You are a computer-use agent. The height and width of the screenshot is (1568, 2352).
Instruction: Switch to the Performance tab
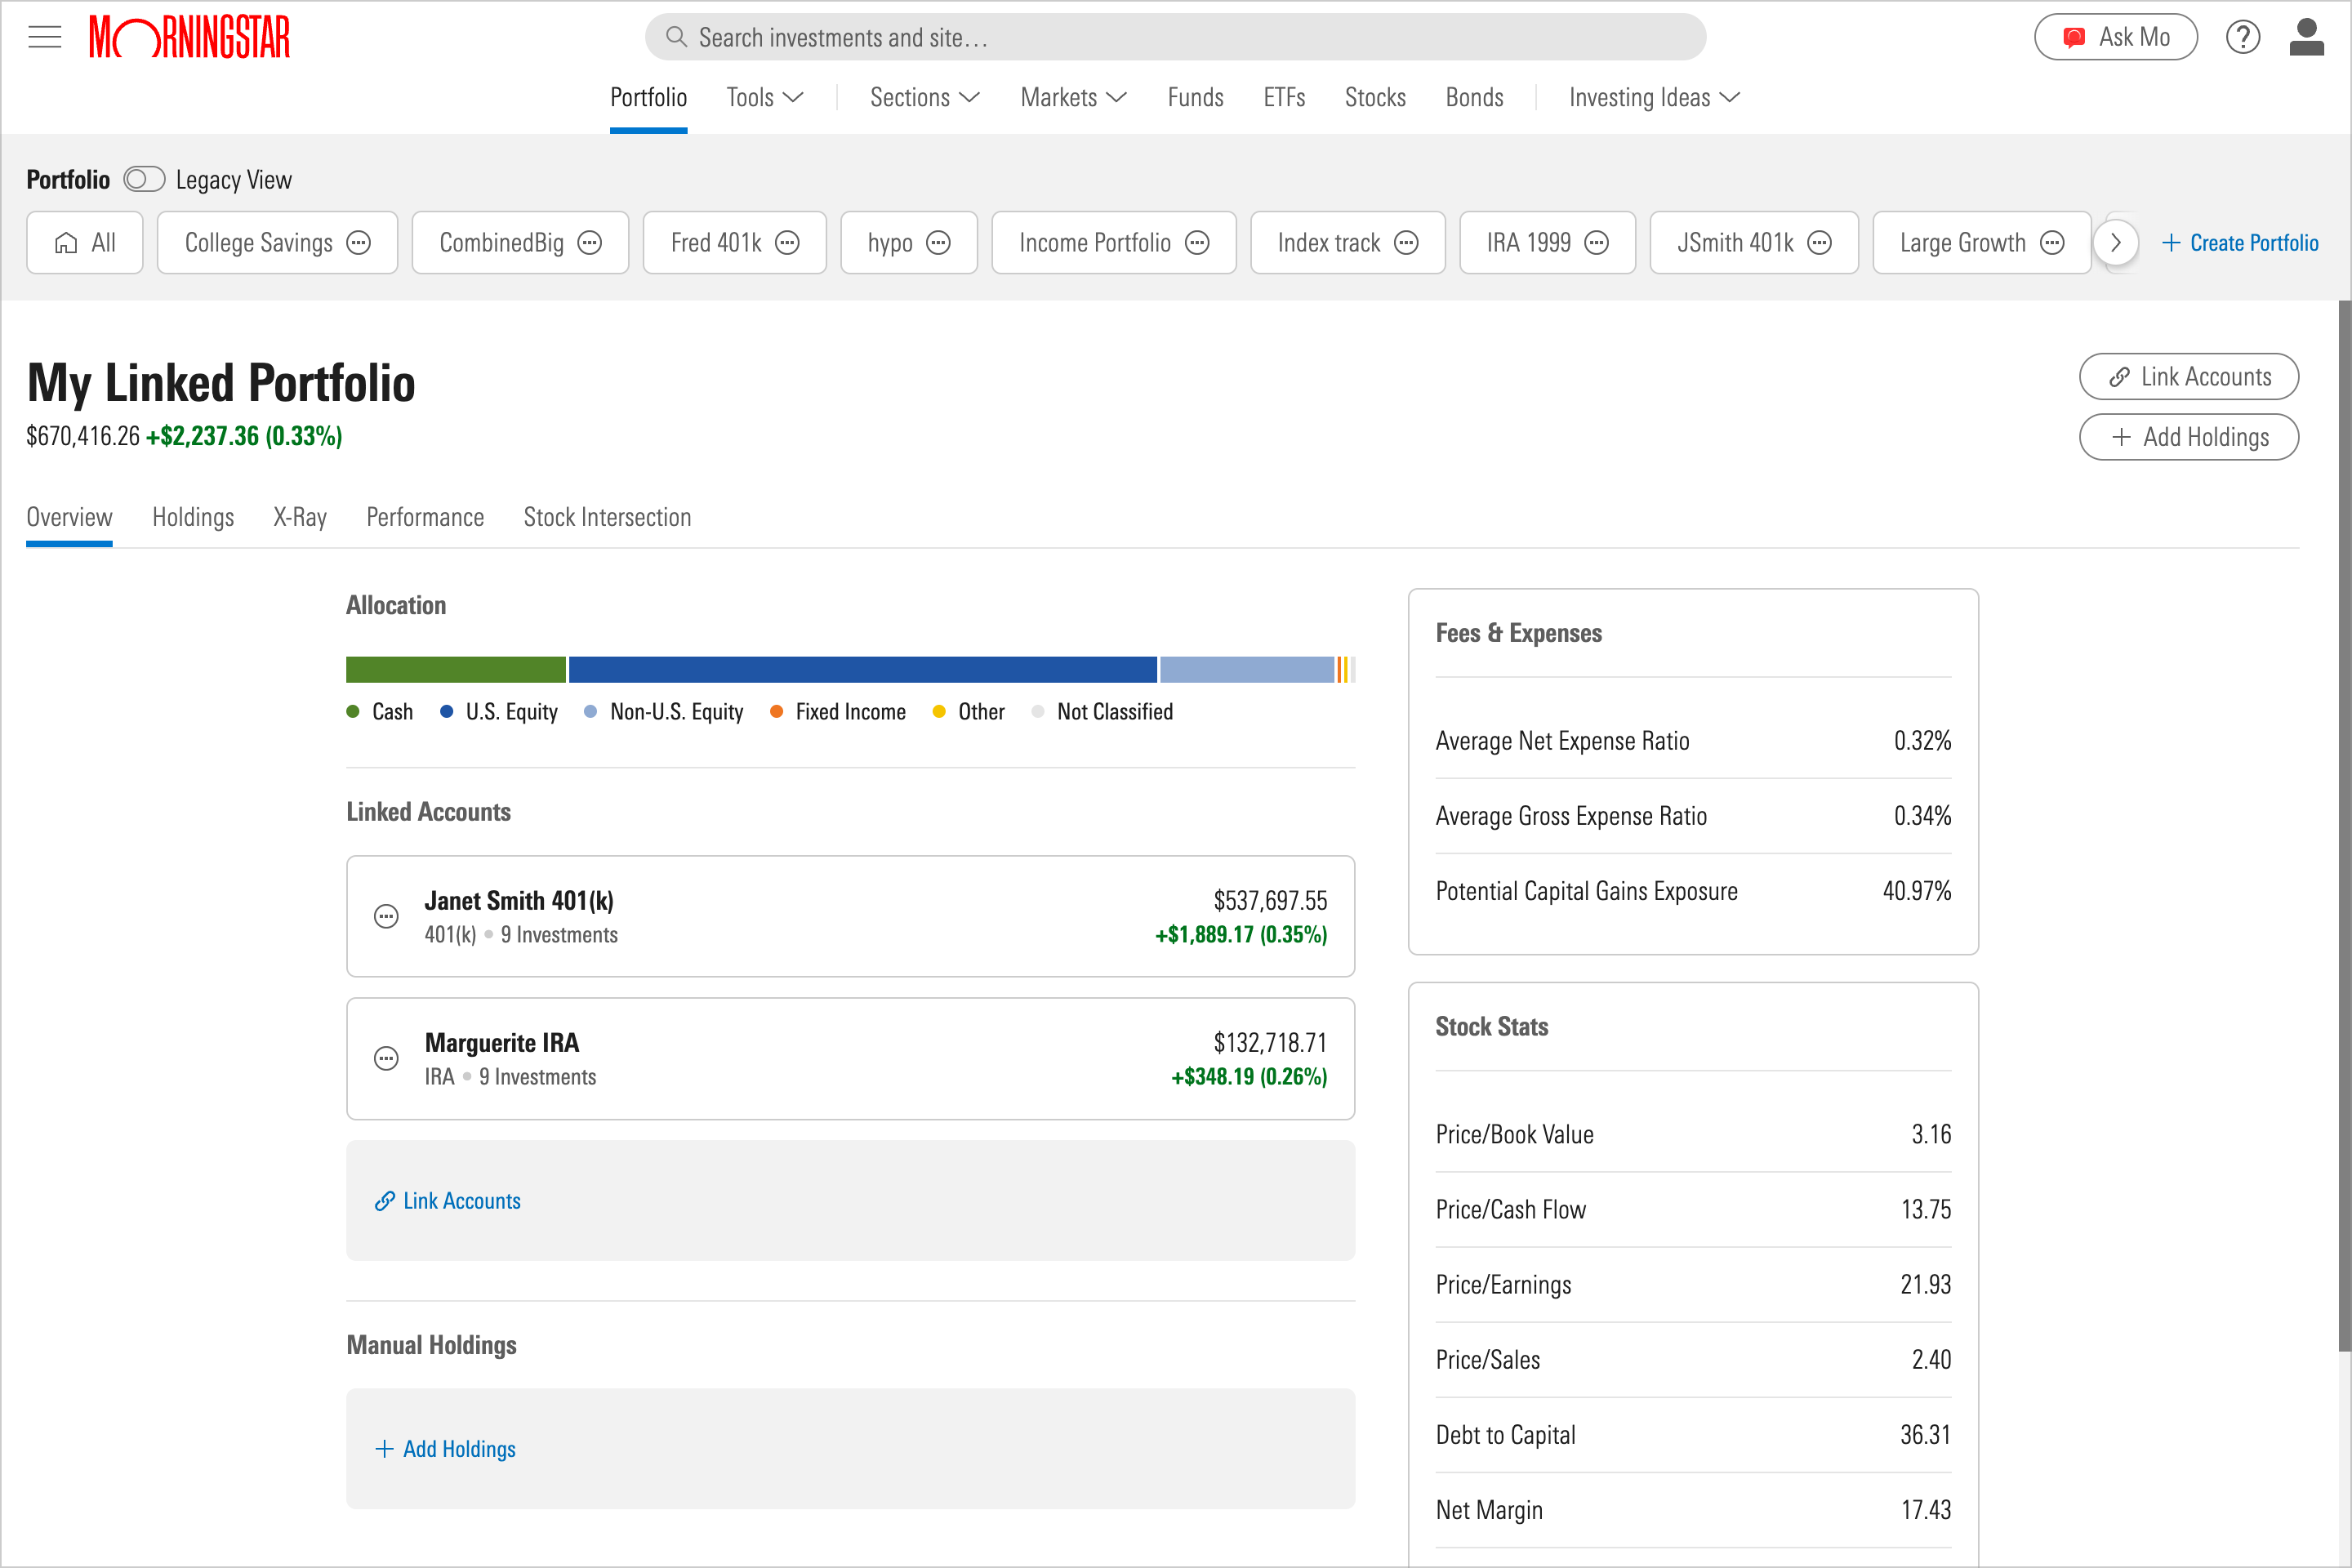pyautogui.click(x=425, y=517)
